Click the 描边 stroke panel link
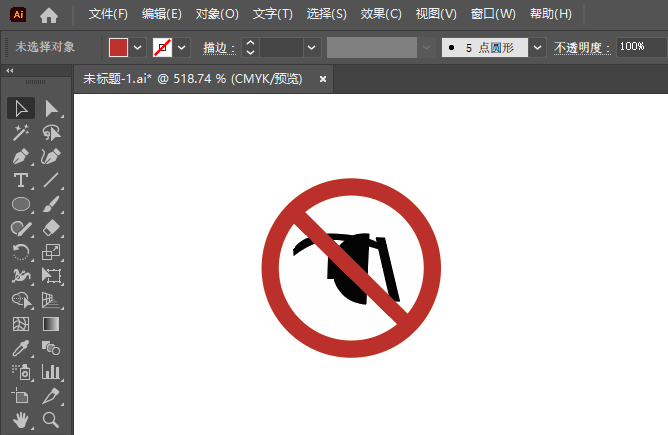 (219, 48)
